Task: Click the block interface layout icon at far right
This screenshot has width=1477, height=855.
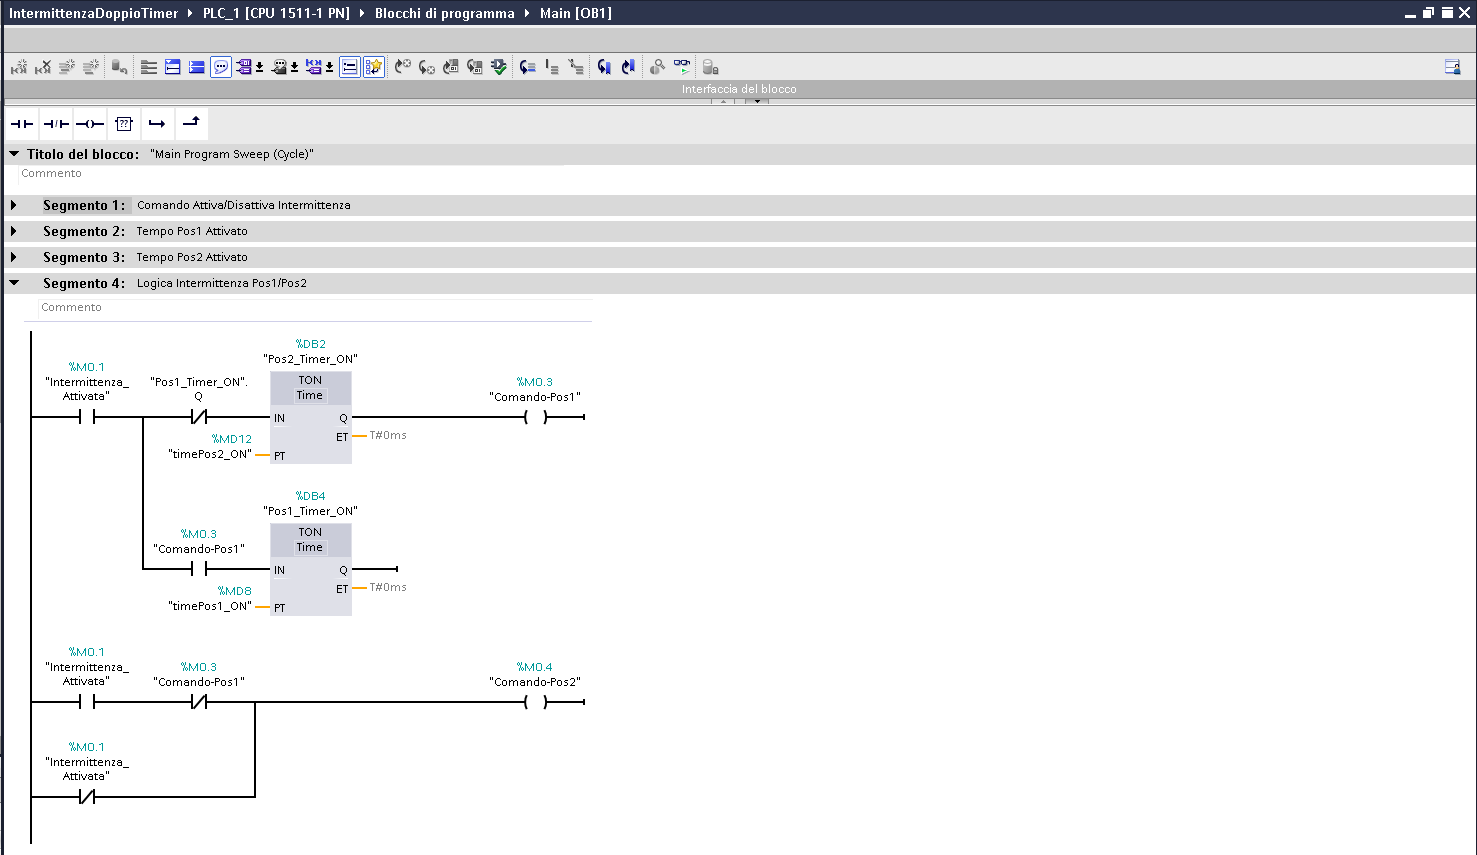Action: (1453, 67)
